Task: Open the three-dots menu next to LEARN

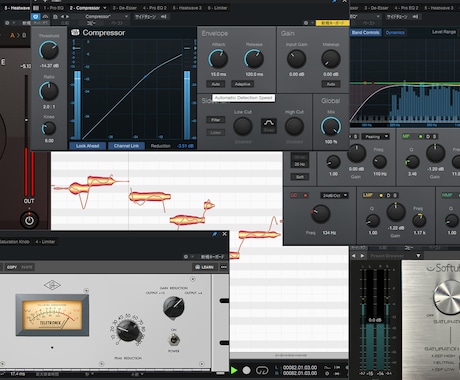Action: pos(223,267)
